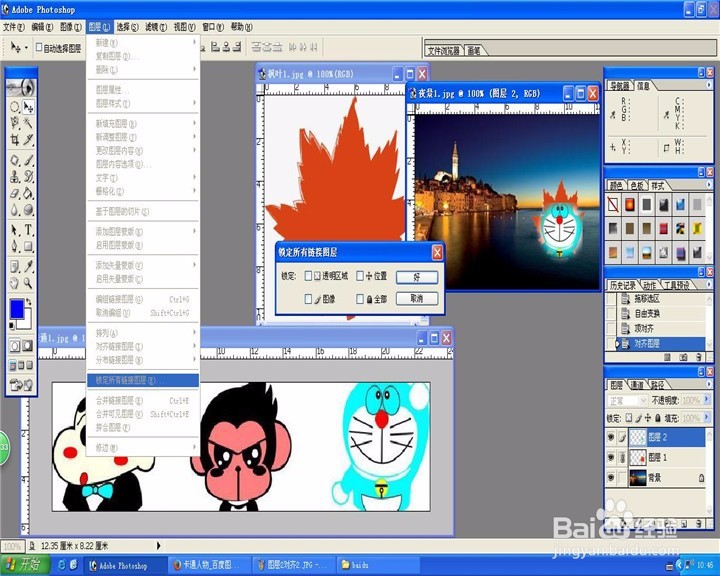Image resolution: width=720 pixels, height=576 pixels.
Task: Open the Styles panel flyout menu arrow
Action: 709,185
